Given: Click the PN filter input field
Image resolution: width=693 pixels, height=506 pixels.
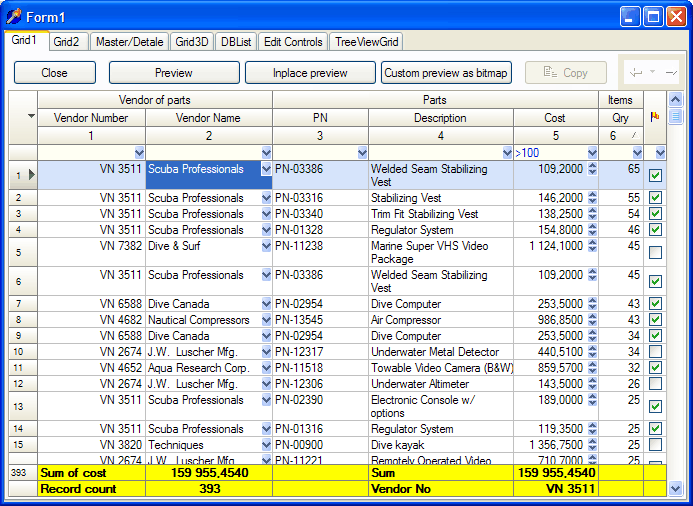Looking at the screenshot, I should click(313, 153).
